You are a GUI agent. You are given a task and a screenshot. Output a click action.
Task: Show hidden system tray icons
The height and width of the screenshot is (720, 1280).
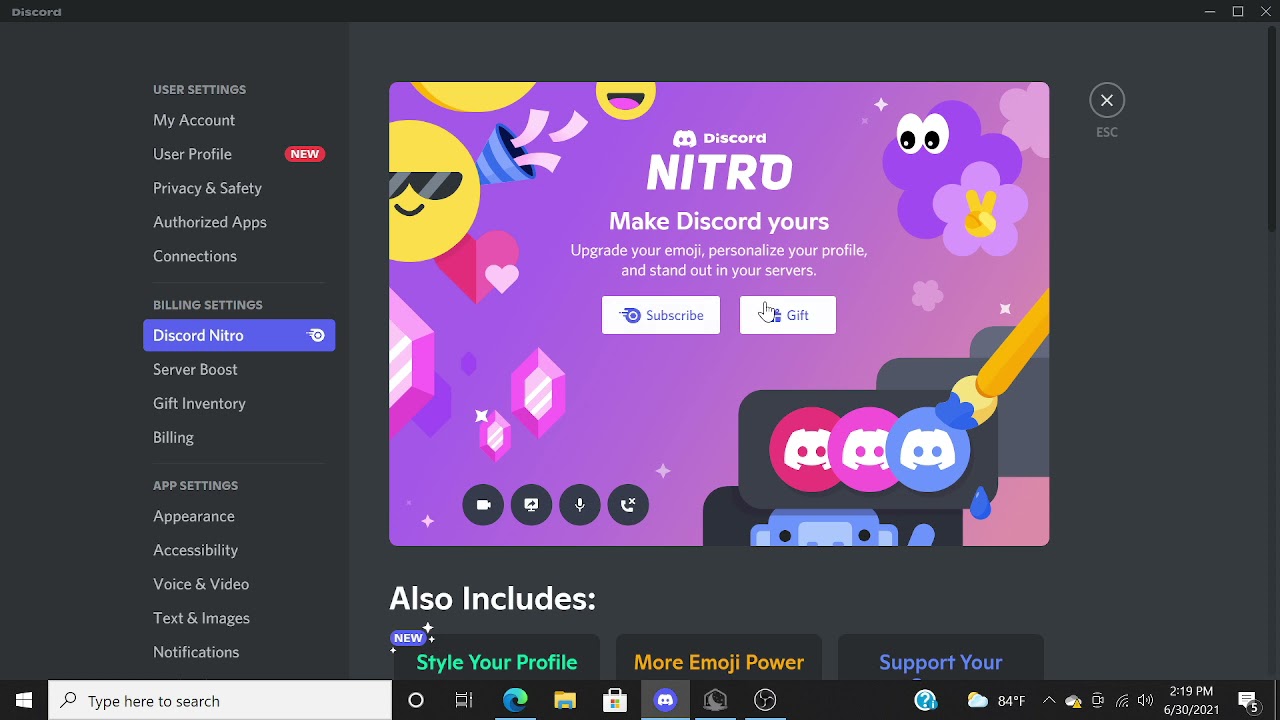(x=1049, y=700)
